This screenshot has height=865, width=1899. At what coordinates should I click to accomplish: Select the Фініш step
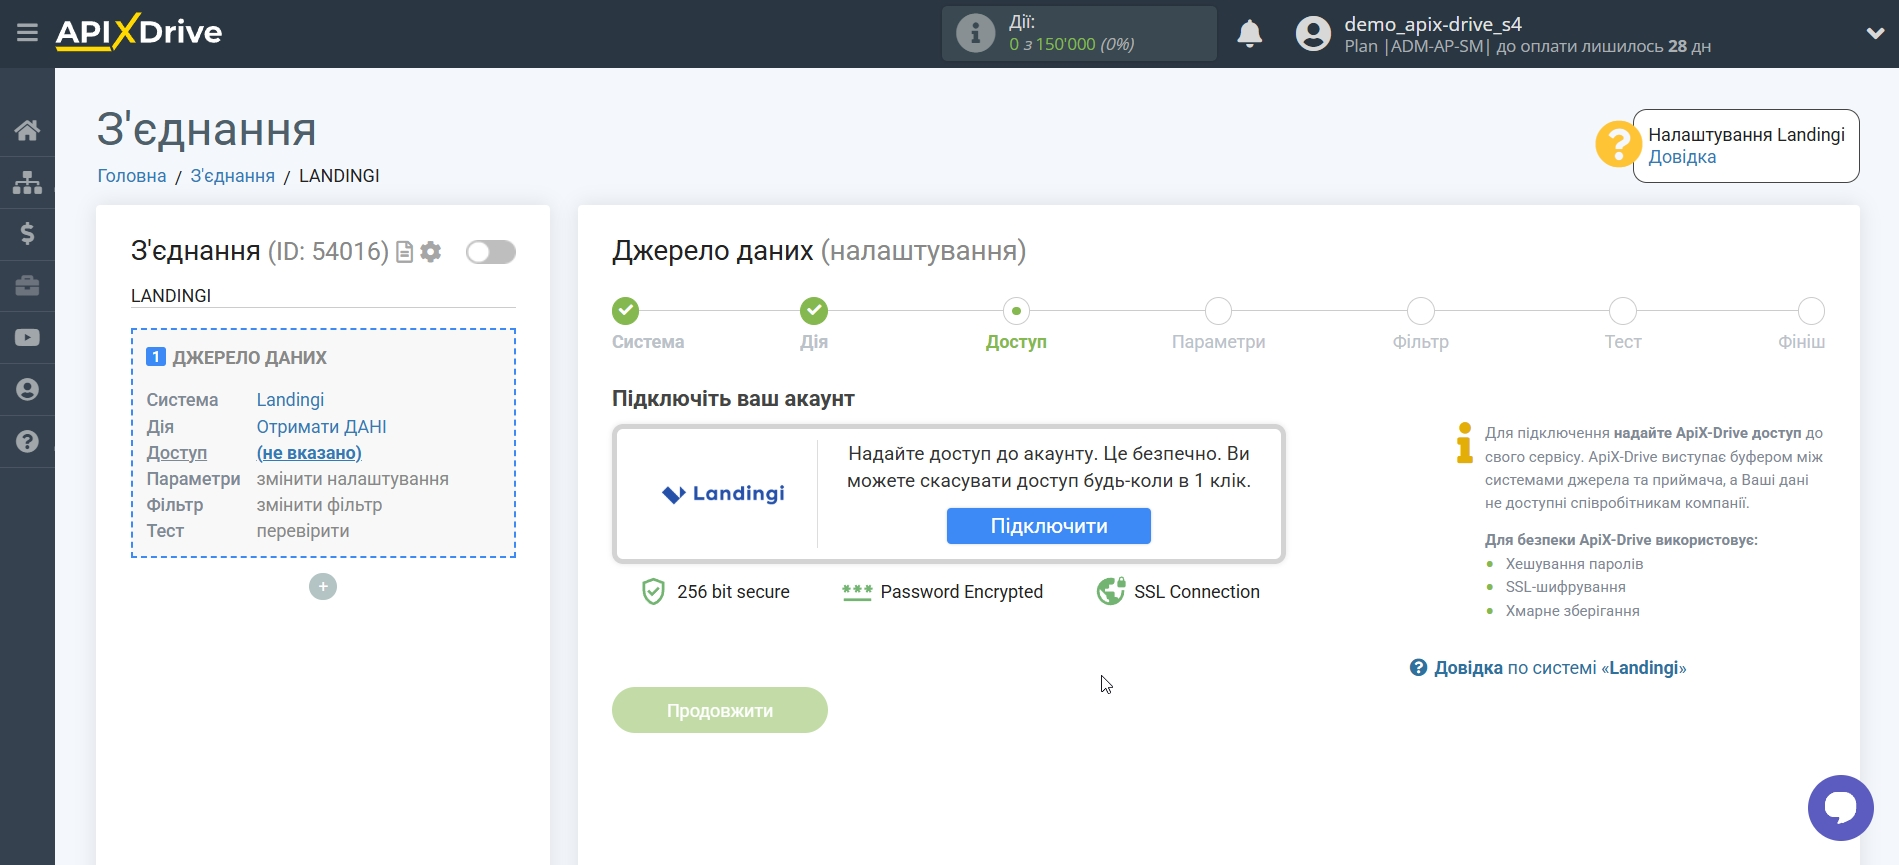(x=1811, y=312)
